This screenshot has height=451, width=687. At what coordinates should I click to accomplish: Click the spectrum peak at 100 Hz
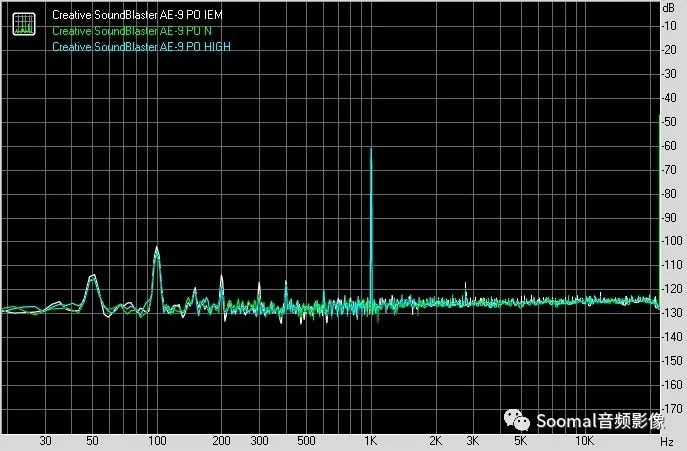click(157, 248)
